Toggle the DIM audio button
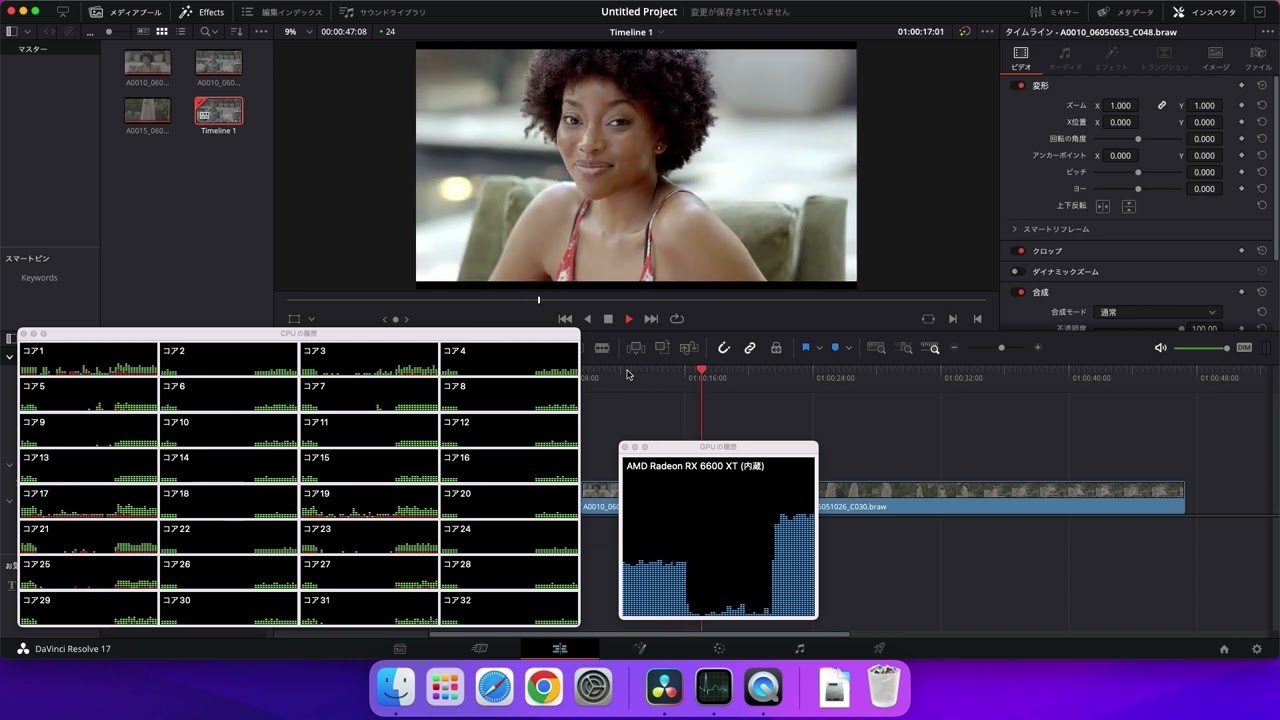This screenshot has width=1280, height=720. 1244,348
